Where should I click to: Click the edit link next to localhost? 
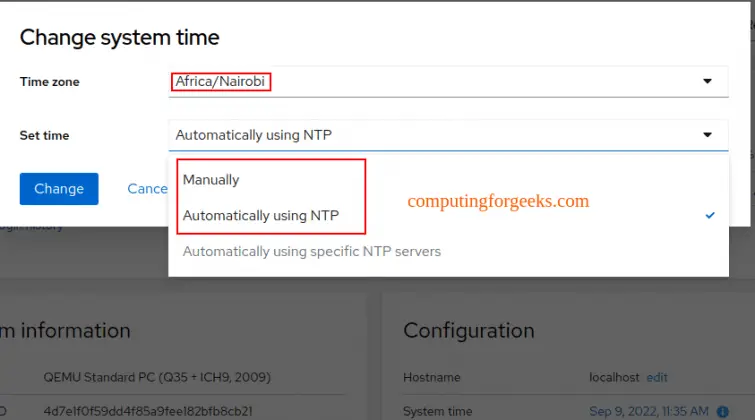click(657, 377)
